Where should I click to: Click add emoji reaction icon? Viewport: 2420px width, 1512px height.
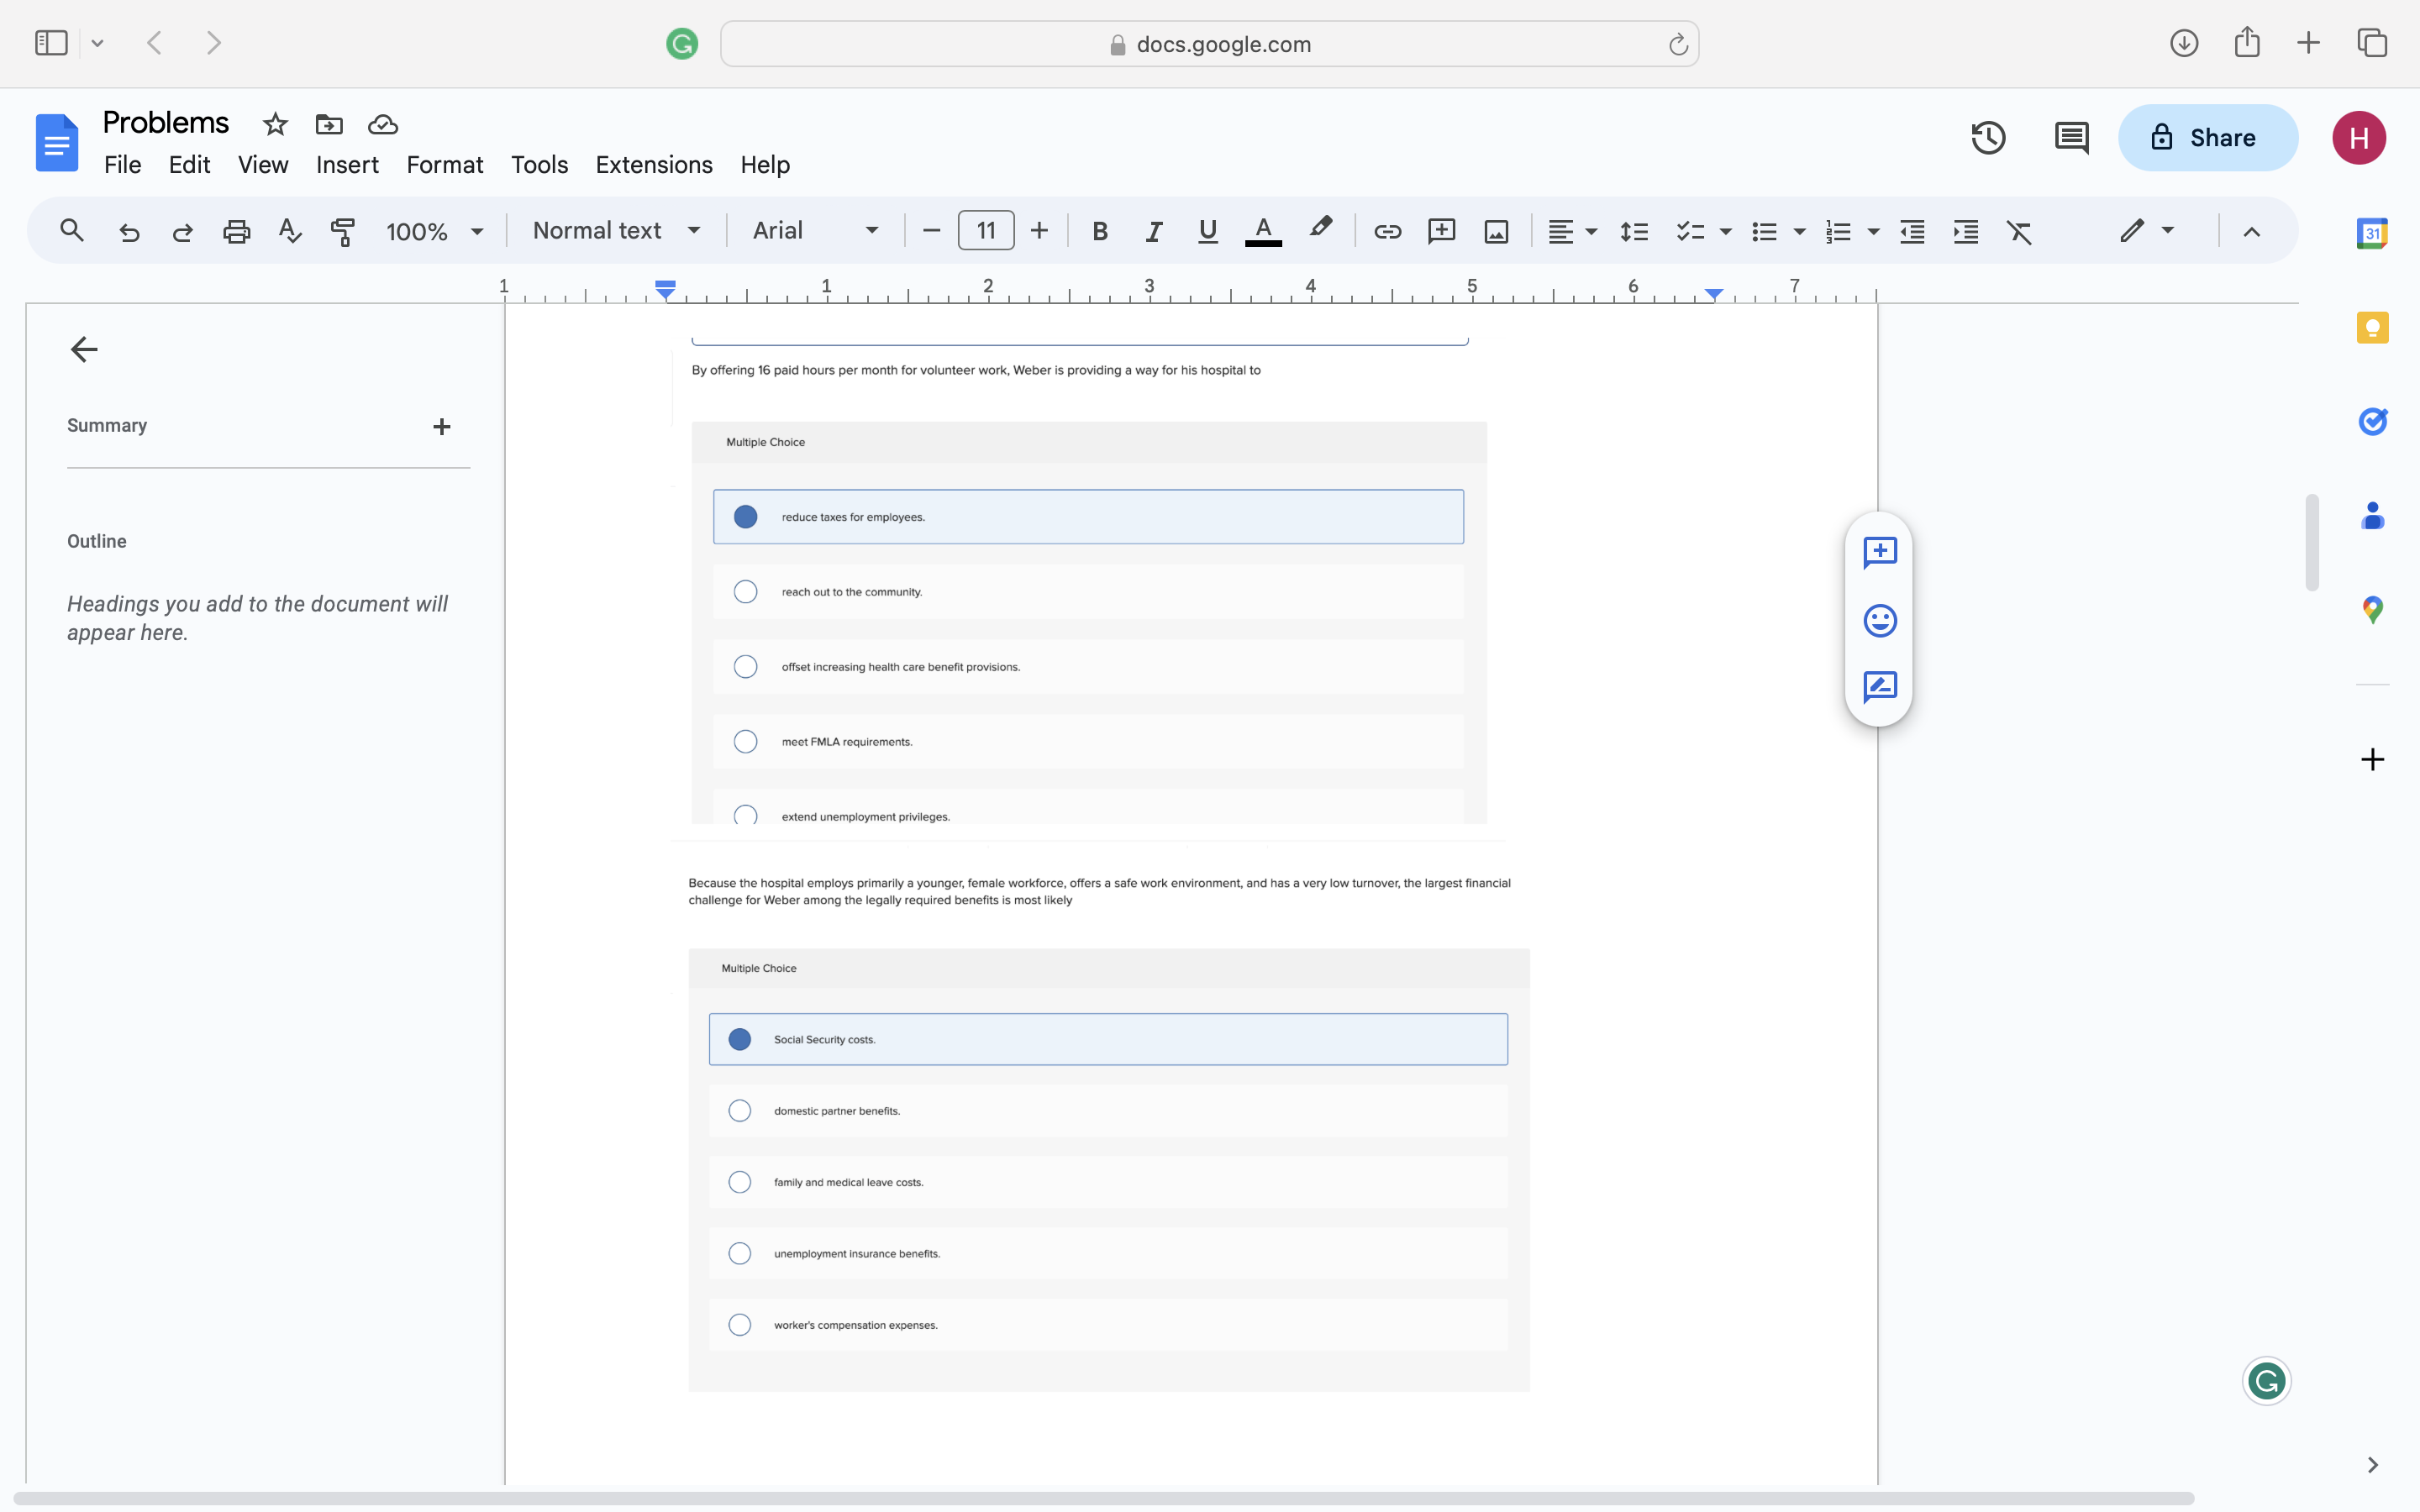click(x=1880, y=621)
